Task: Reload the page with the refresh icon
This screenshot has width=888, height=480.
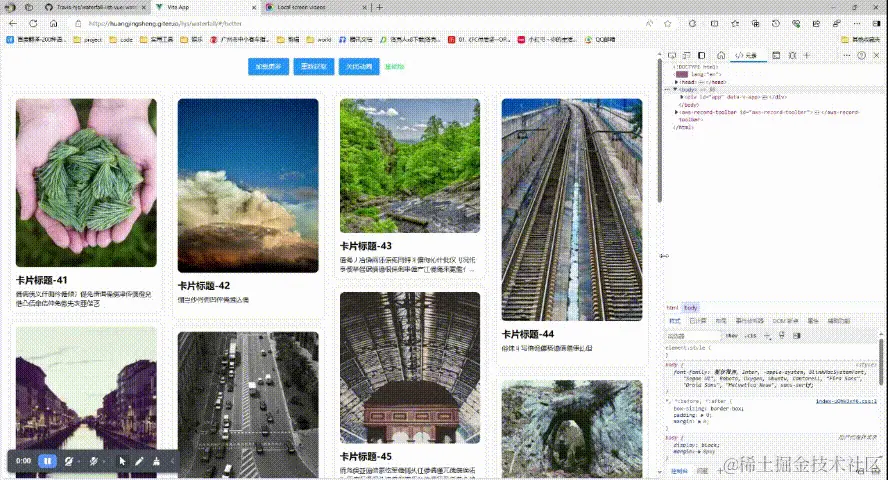Action: click(x=33, y=24)
